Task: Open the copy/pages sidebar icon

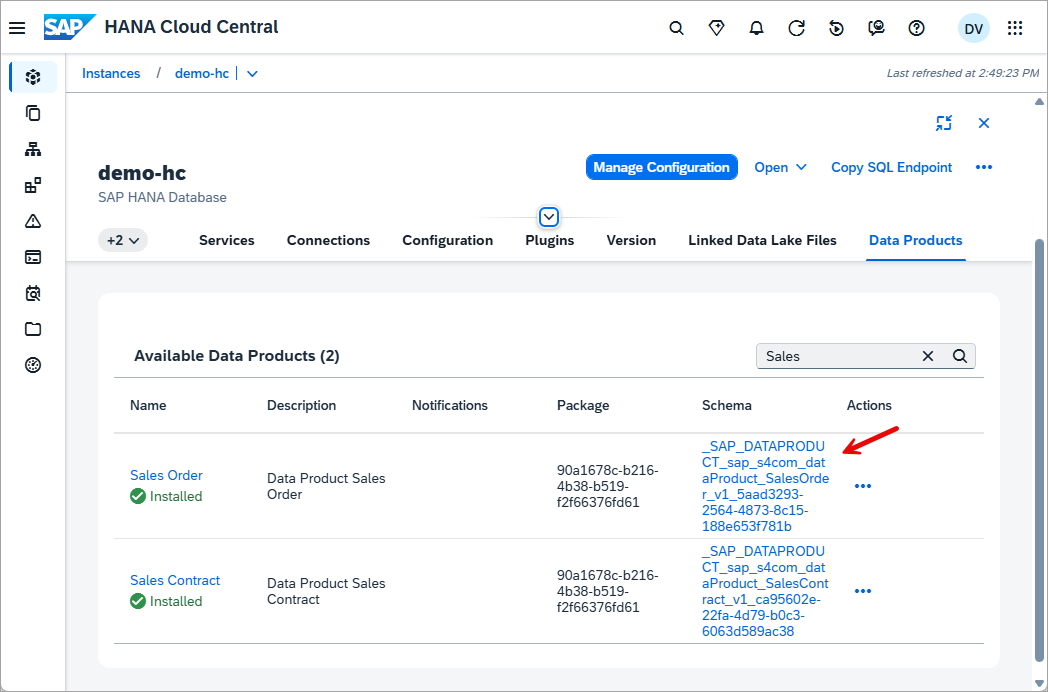Action: pos(33,113)
